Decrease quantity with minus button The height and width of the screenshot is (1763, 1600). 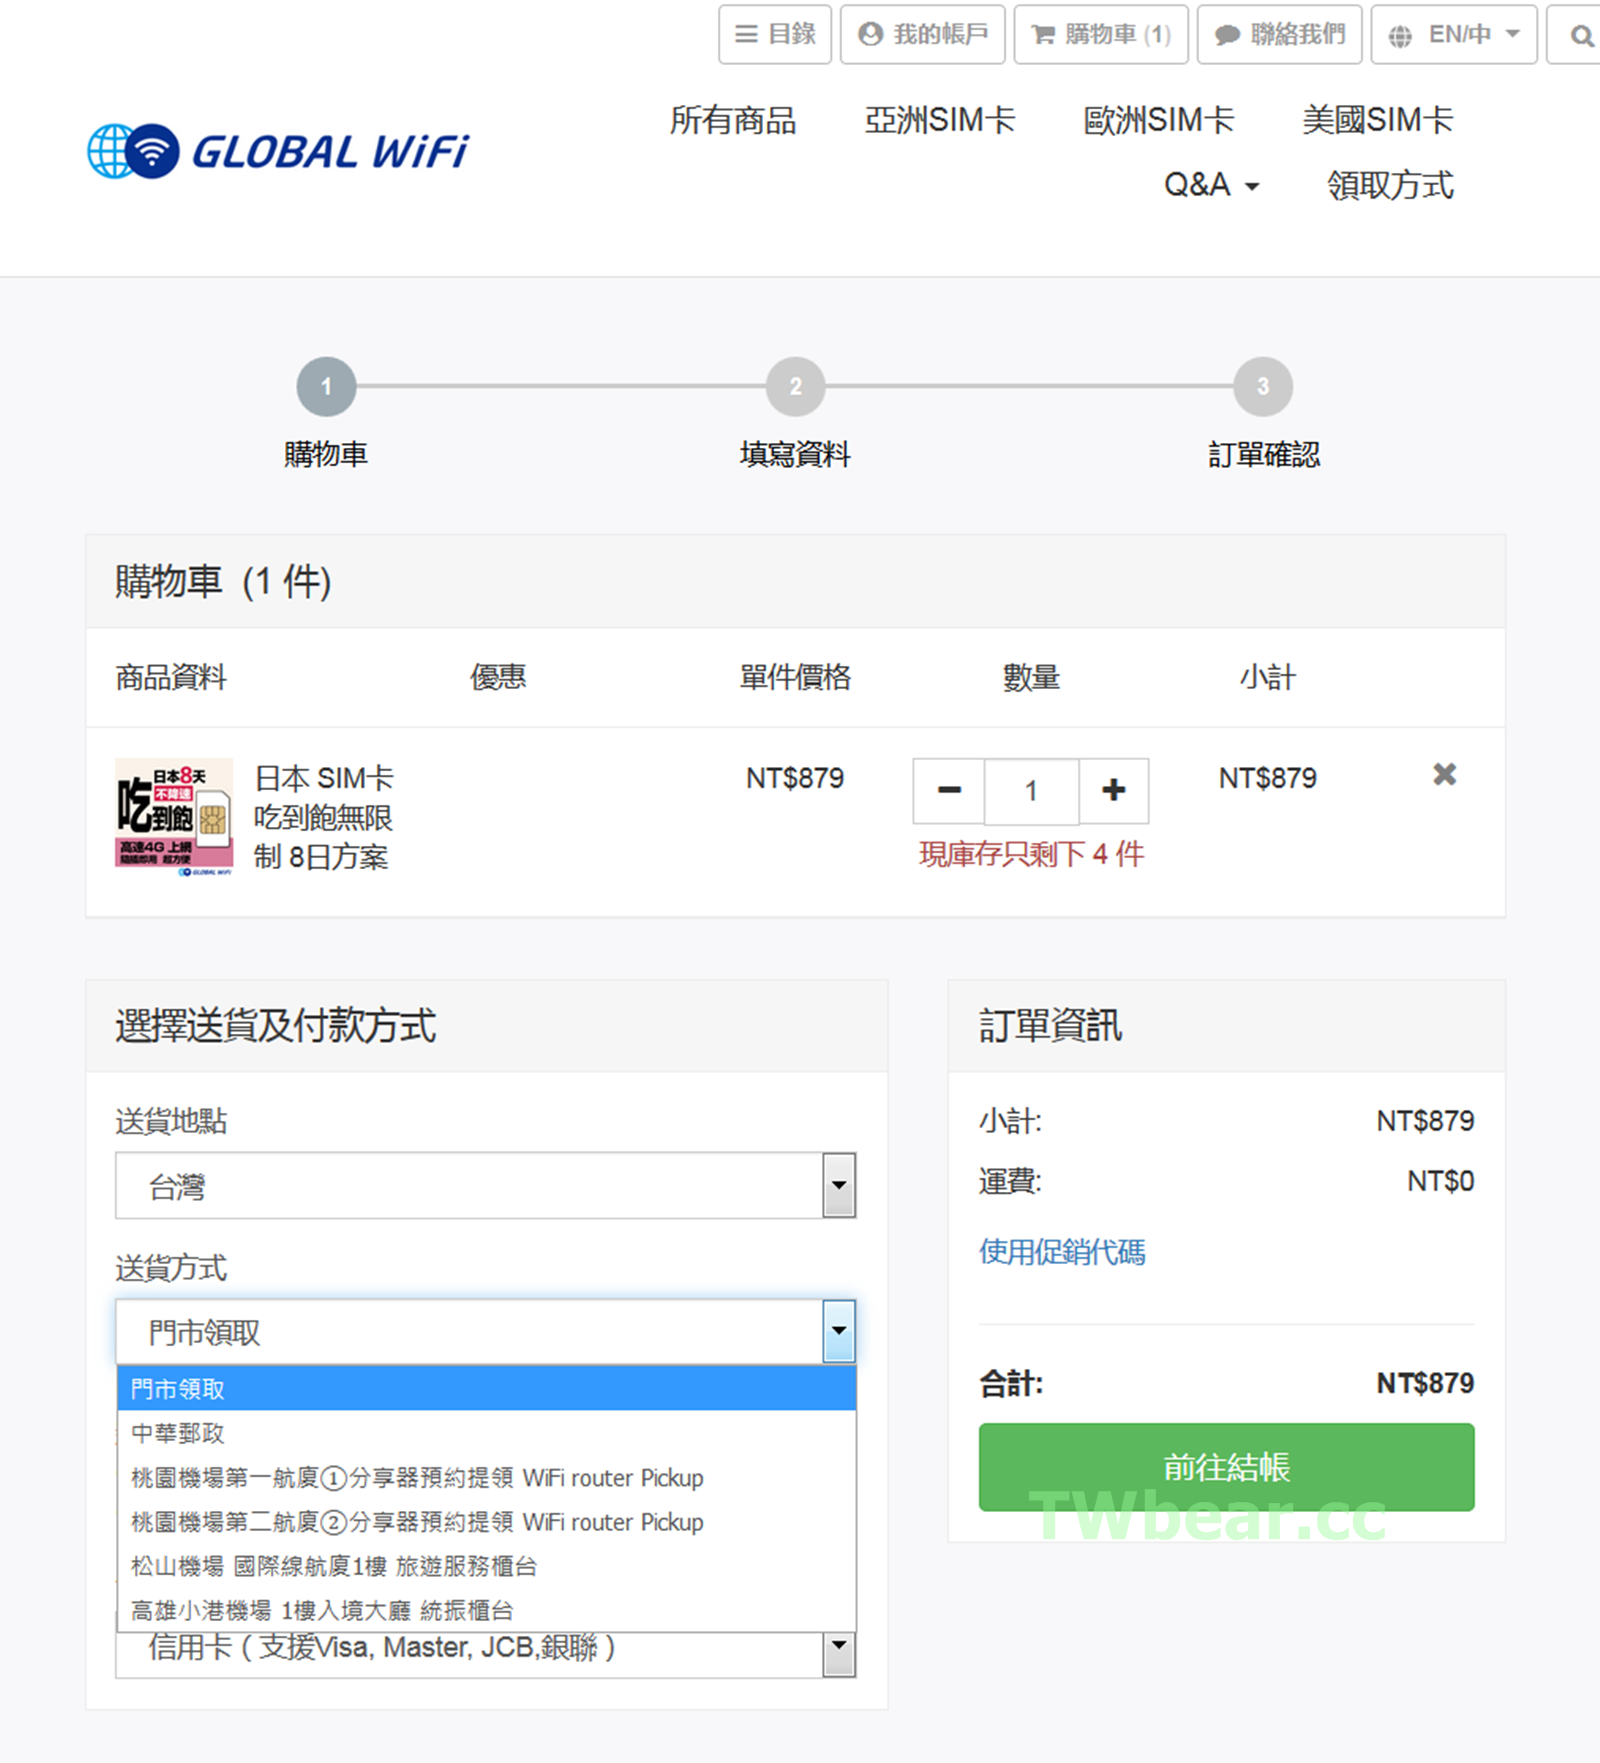[x=949, y=791]
